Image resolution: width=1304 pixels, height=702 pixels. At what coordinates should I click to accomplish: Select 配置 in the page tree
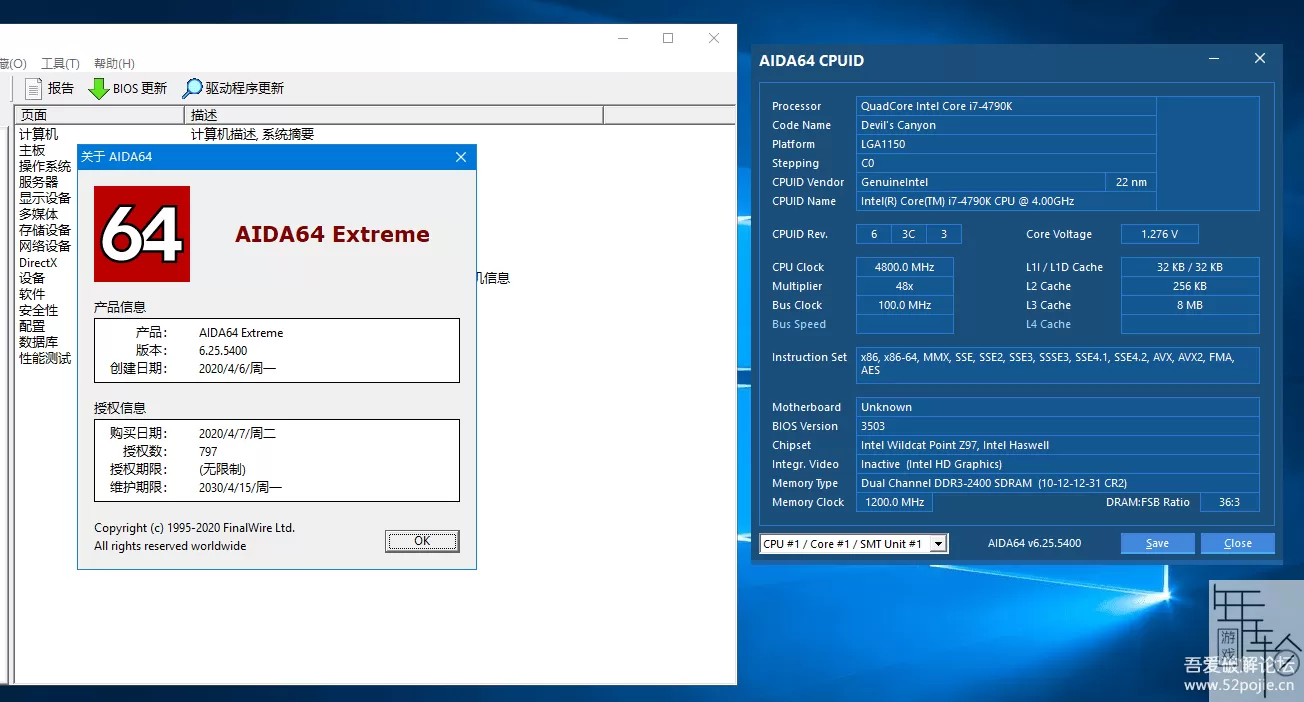tap(32, 326)
